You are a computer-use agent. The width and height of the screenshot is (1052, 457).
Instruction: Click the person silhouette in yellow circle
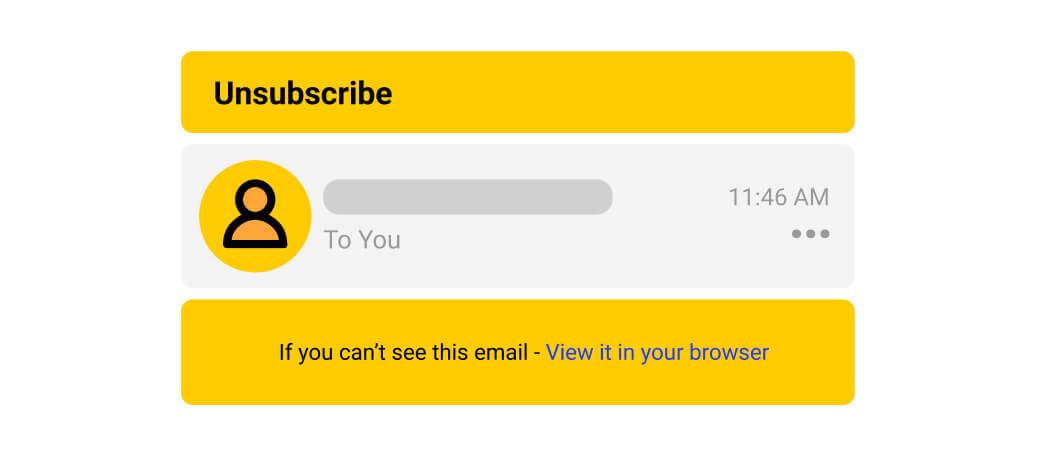(255, 214)
